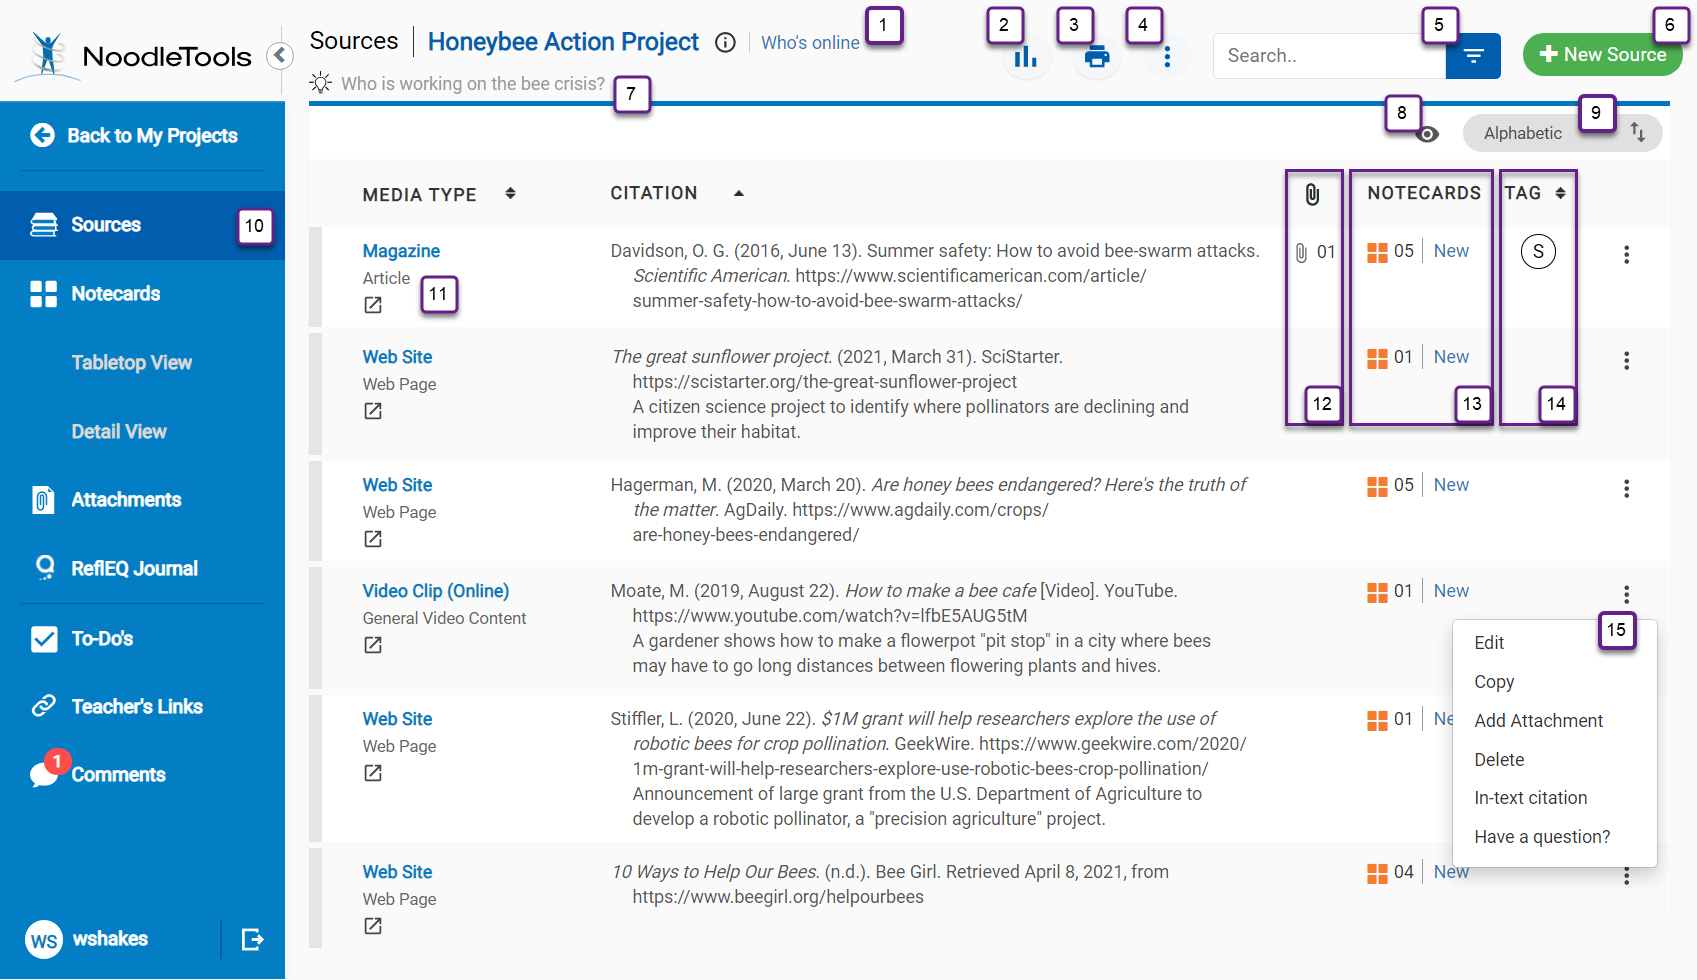Viewport: 1697px width, 980px height.
Task: Open the Alphabetic sort dropdown
Action: (x=1522, y=133)
